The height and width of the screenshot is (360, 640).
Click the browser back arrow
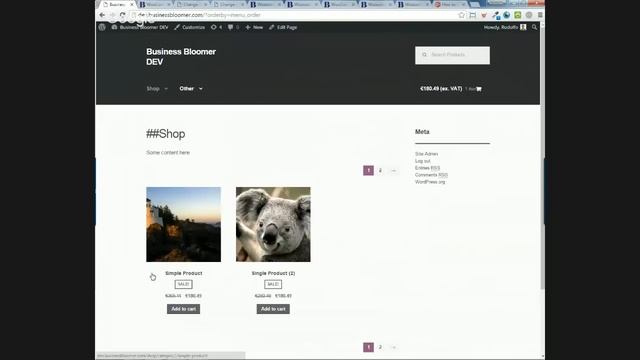coord(102,15)
